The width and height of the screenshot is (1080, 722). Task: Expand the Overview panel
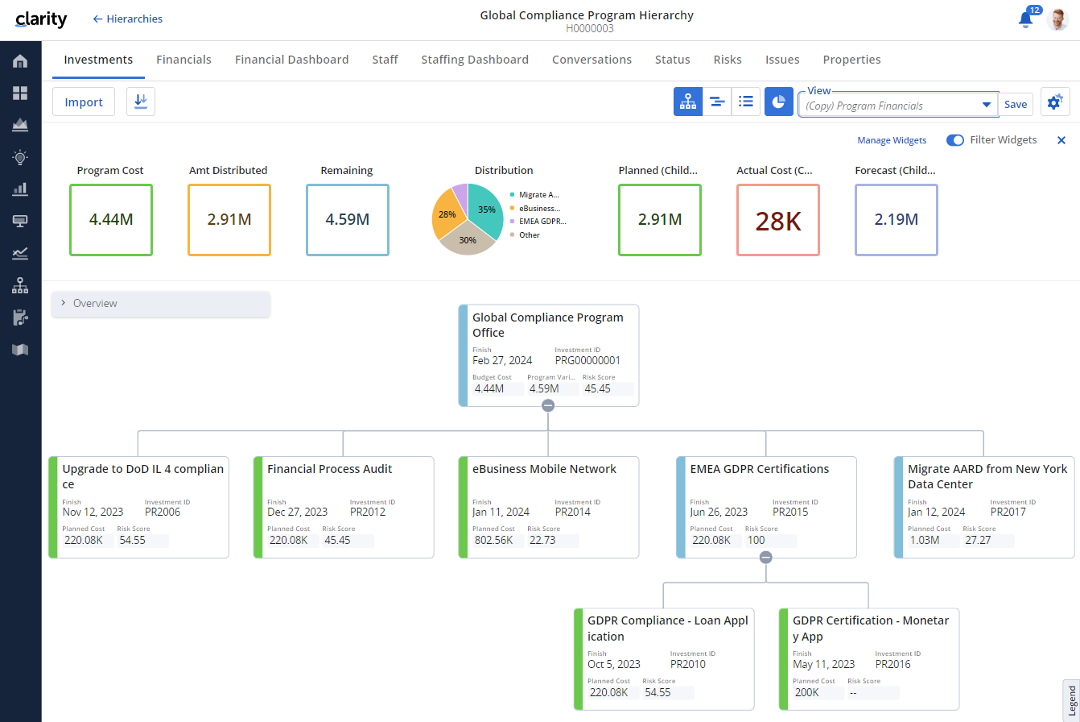tap(64, 303)
